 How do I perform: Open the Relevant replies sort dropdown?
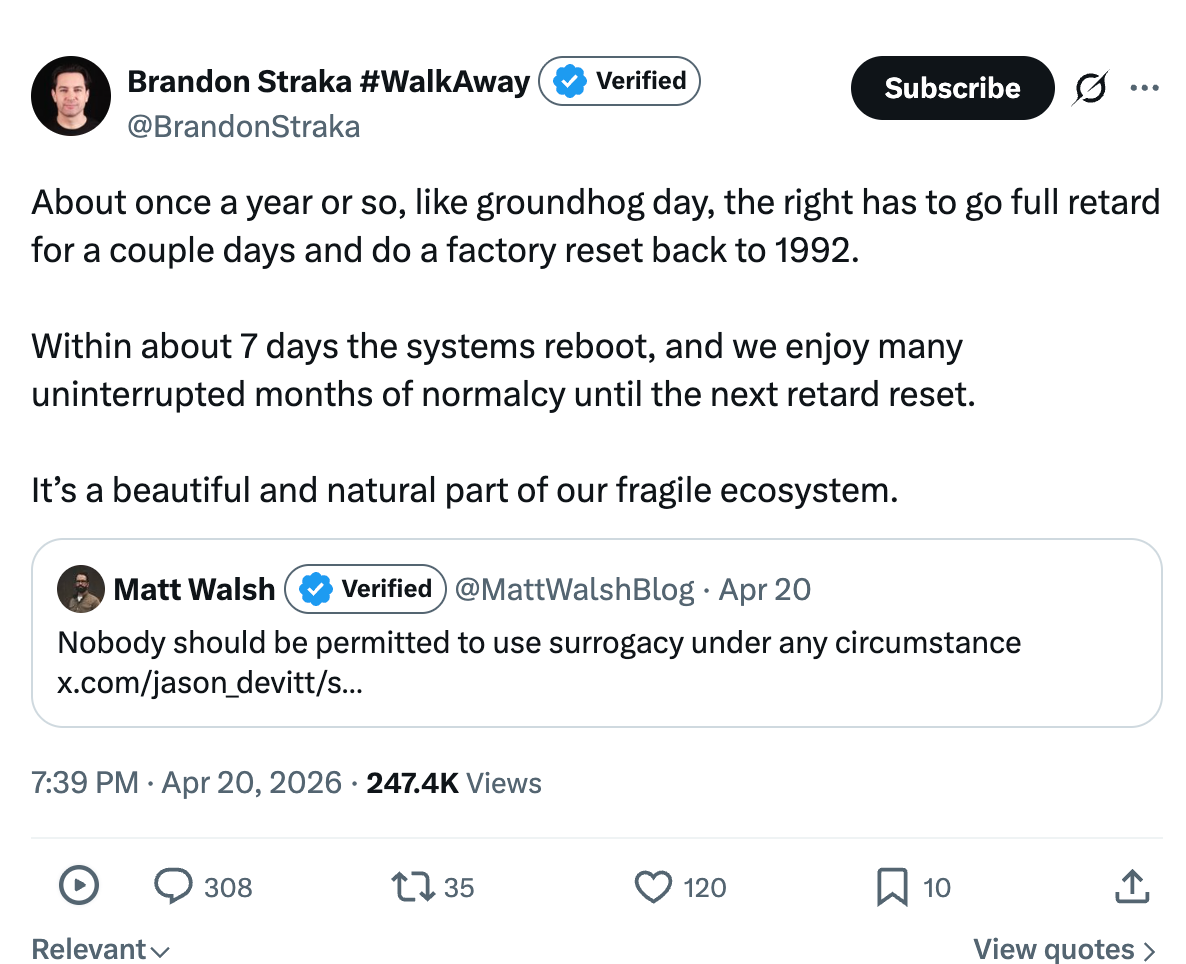pyautogui.click(x=100, y=949)
